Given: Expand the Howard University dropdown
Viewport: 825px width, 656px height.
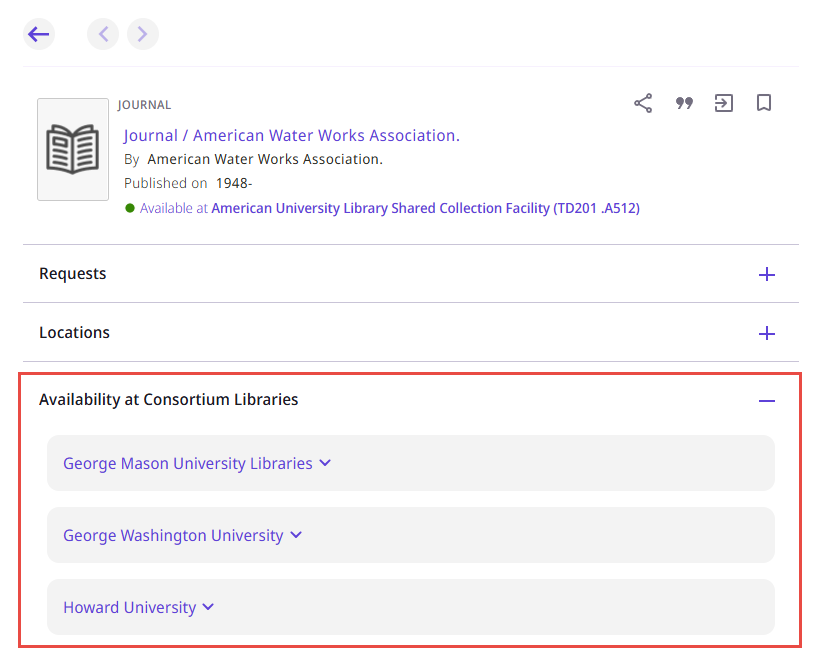Looking at the screenshot, I should click(x=138, y=607).
